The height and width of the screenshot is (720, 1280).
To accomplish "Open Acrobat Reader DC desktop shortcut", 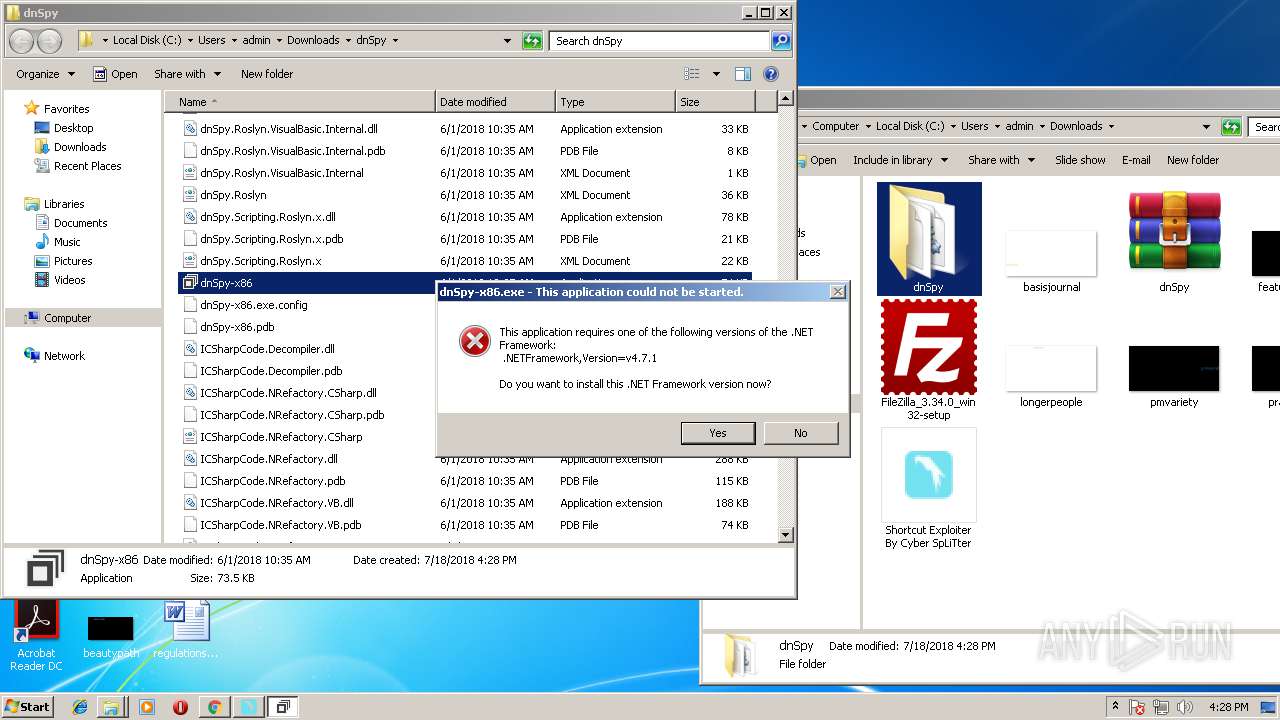I will click(x=36, y=636).
